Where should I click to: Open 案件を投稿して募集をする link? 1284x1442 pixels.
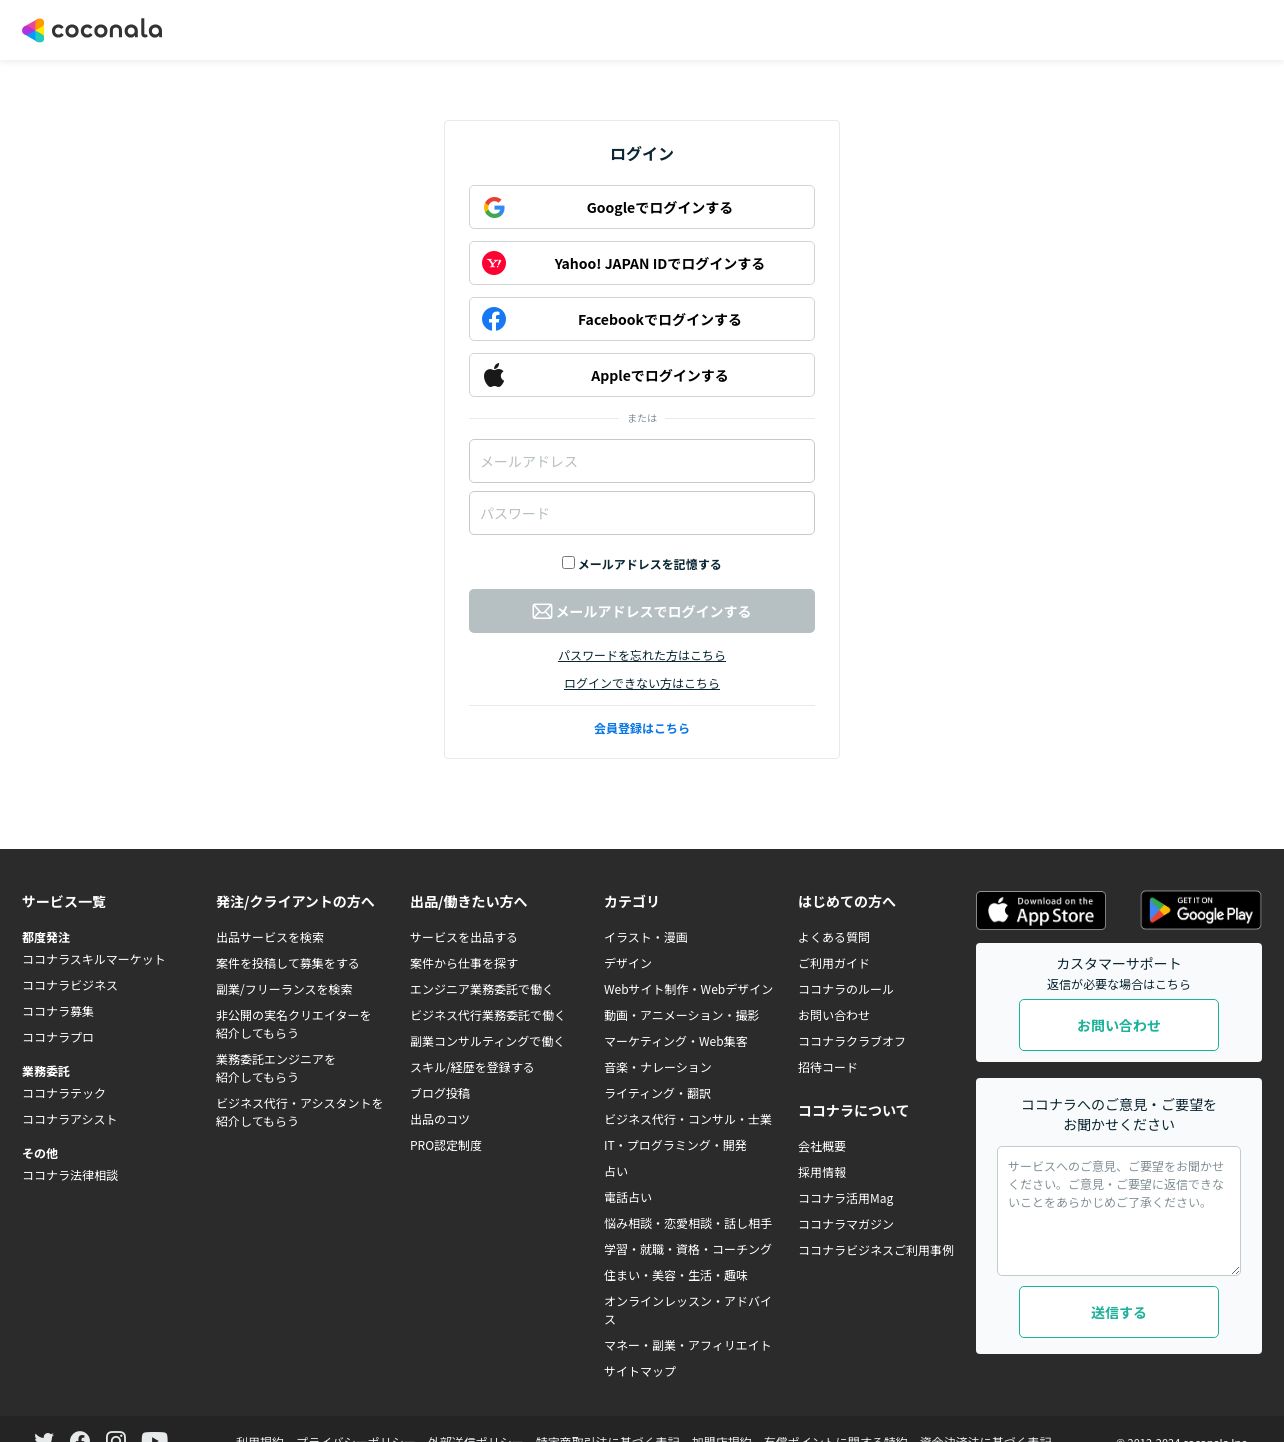pyautogui.click(x=288, y=964)
